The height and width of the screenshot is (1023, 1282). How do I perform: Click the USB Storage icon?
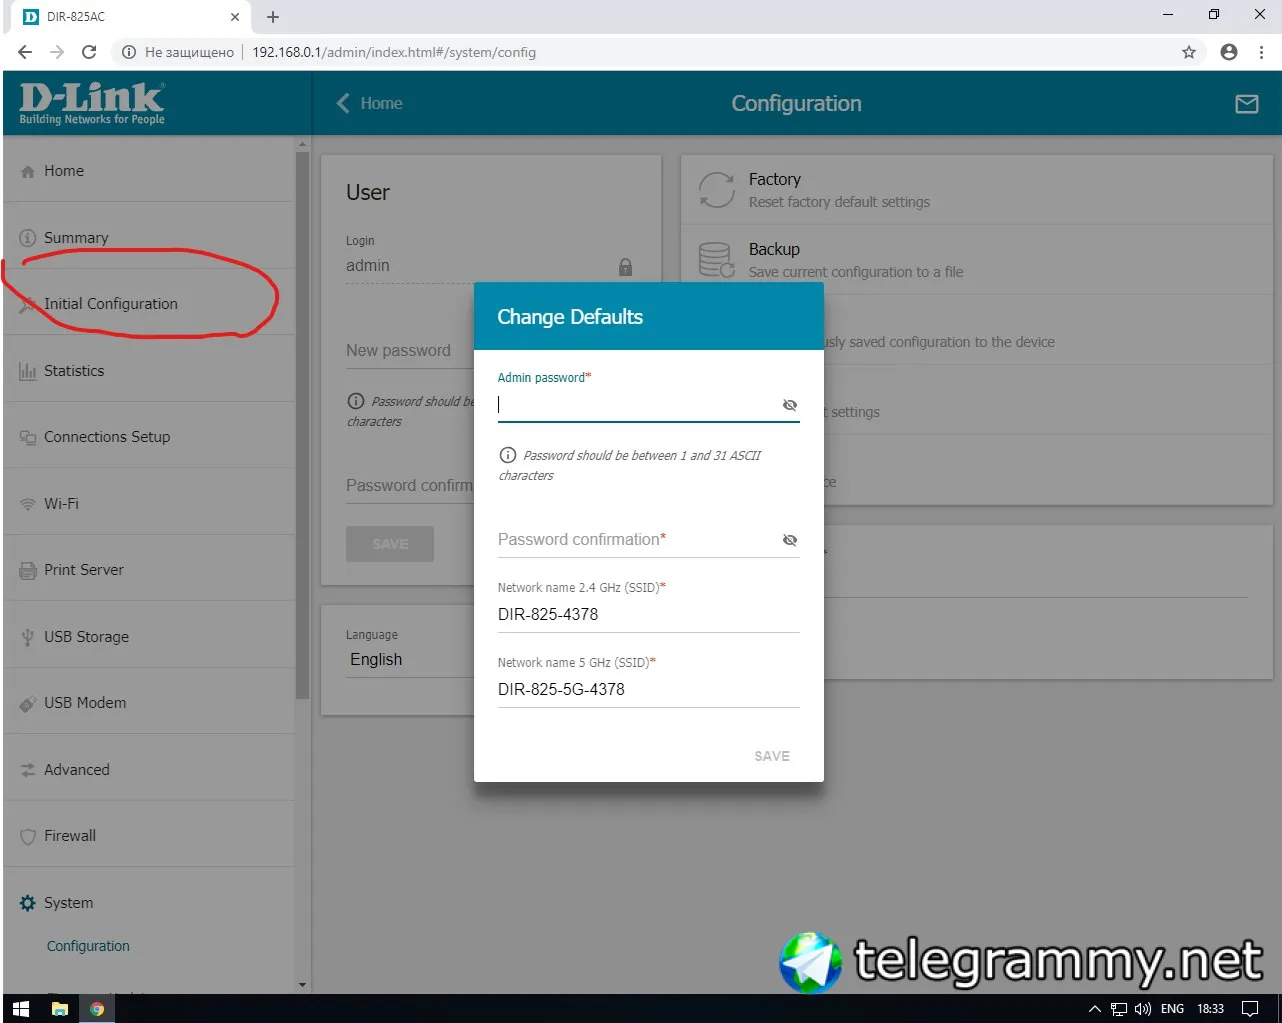point(28,637)
